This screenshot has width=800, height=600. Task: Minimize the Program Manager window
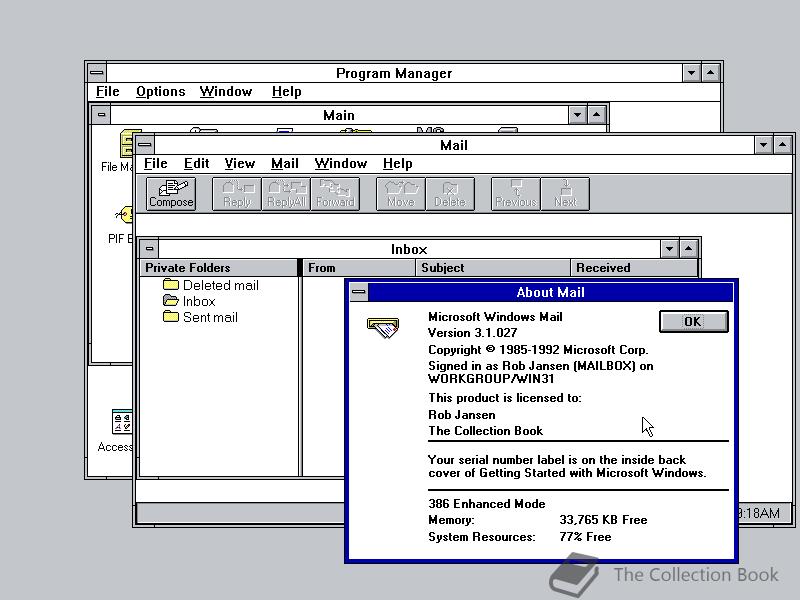[691, 73]
